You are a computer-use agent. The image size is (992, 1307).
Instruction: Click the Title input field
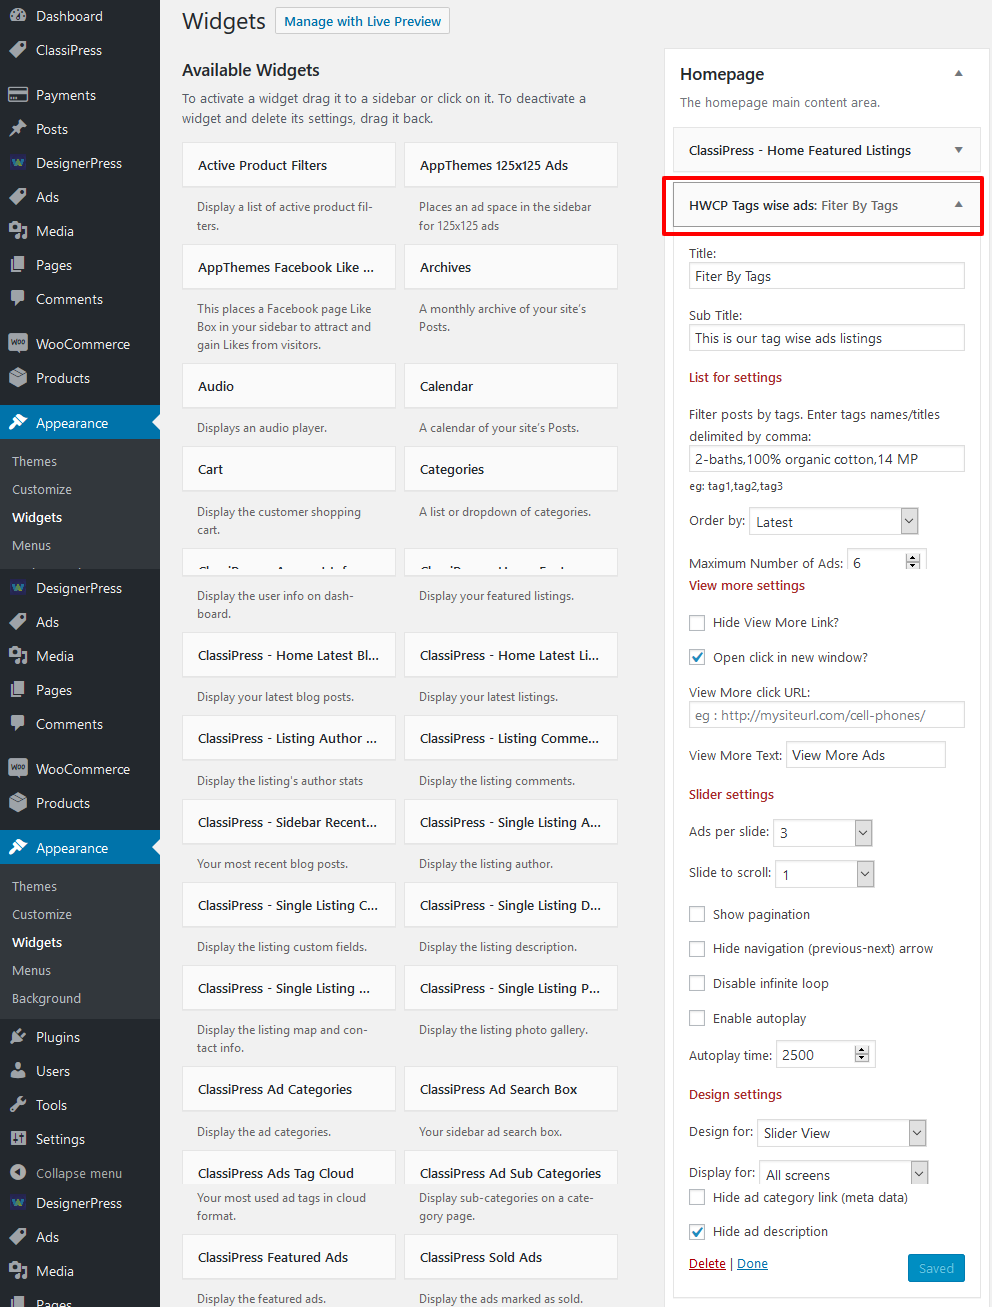(827, 276)
